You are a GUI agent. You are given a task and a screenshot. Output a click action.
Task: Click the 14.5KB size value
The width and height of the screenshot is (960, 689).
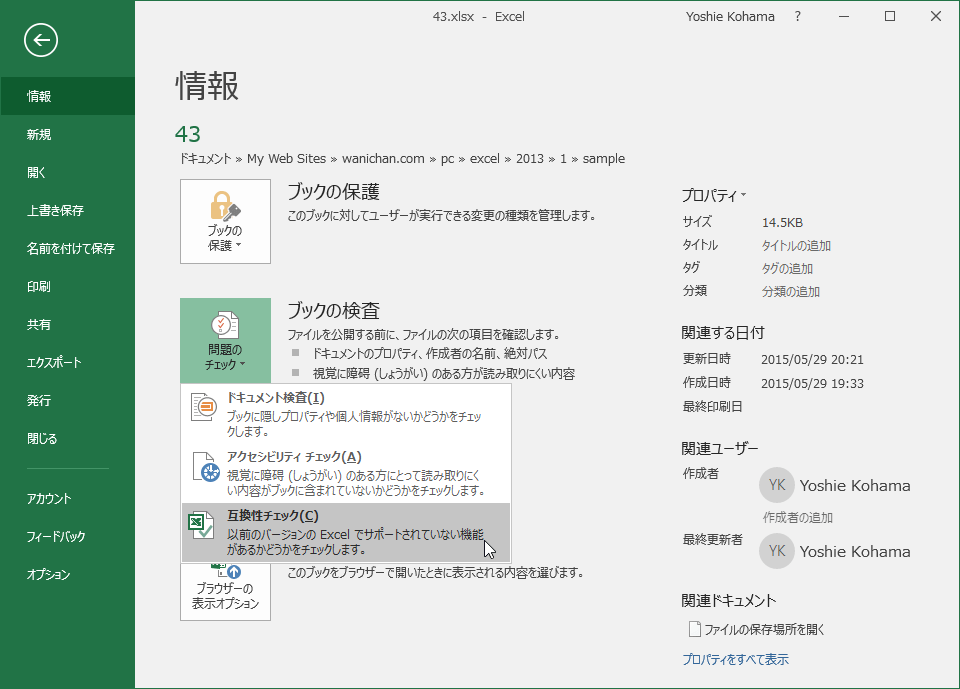point(782,222)
